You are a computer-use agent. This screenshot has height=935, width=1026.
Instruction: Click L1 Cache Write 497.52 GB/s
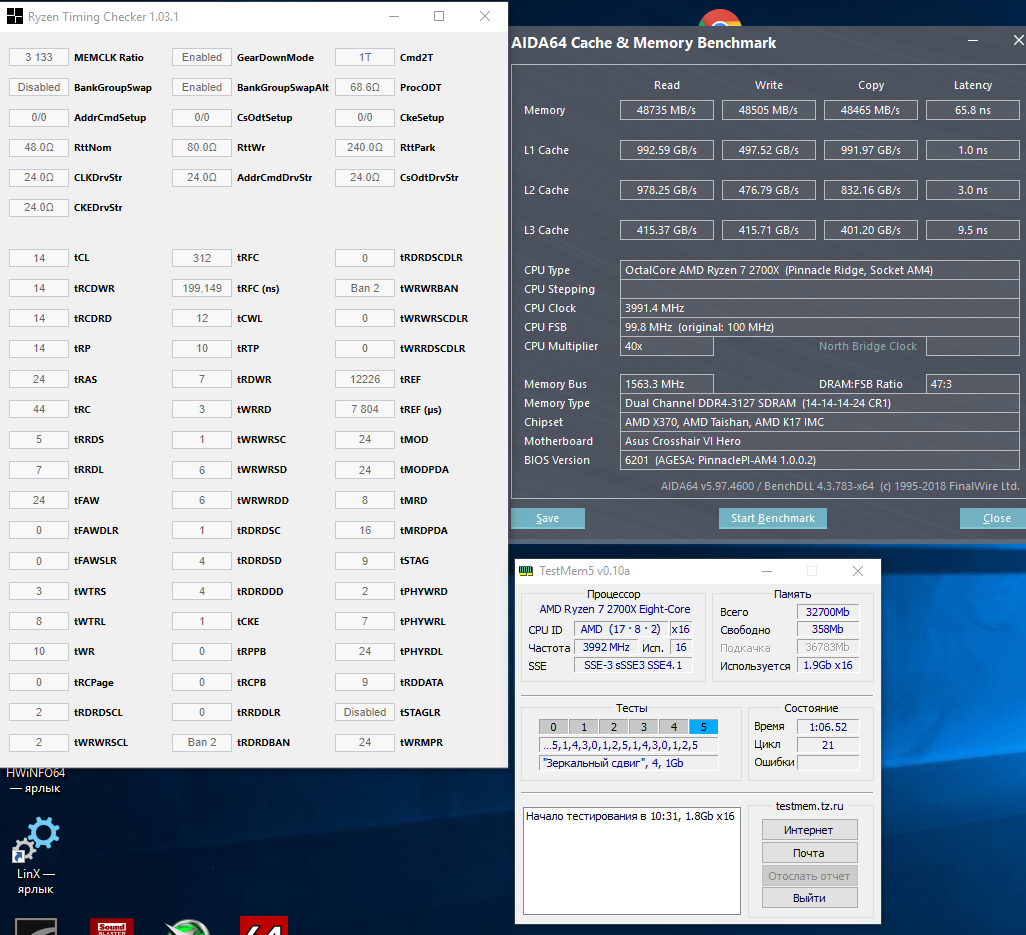point(768,150)
